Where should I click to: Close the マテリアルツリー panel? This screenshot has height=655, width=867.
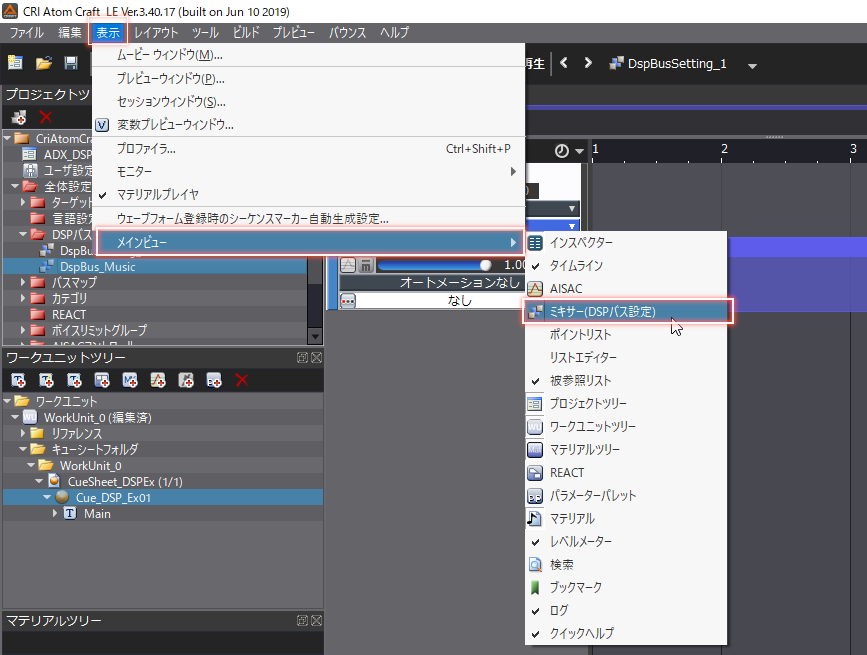[316, 621]
